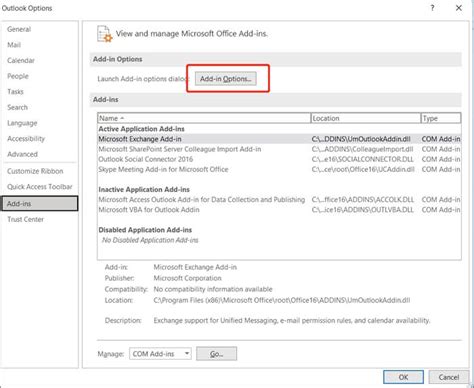Open Quick Access Toolbar category
The height and width of the screenshot is (388, 474).
click(40, 187)
